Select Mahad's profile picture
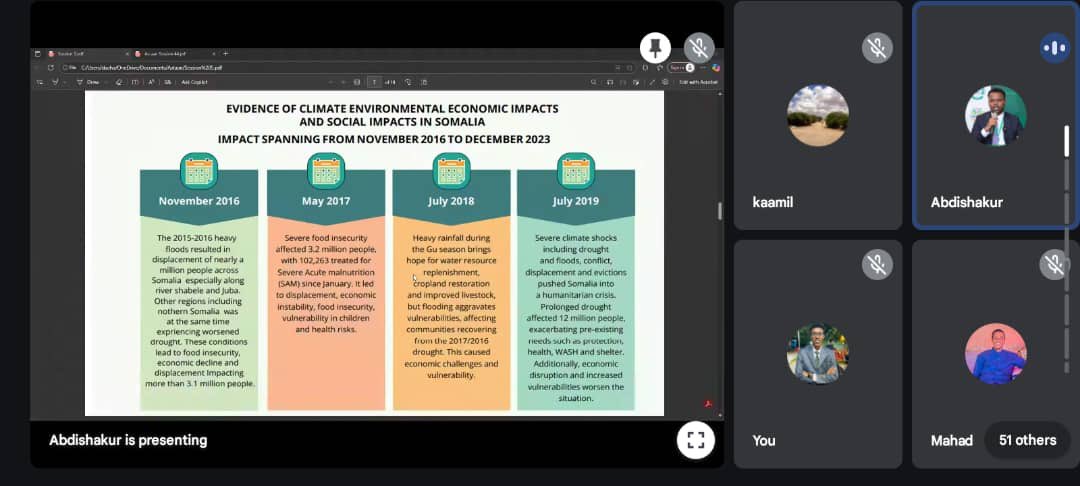1080x486 pixels. coord(995,353)
